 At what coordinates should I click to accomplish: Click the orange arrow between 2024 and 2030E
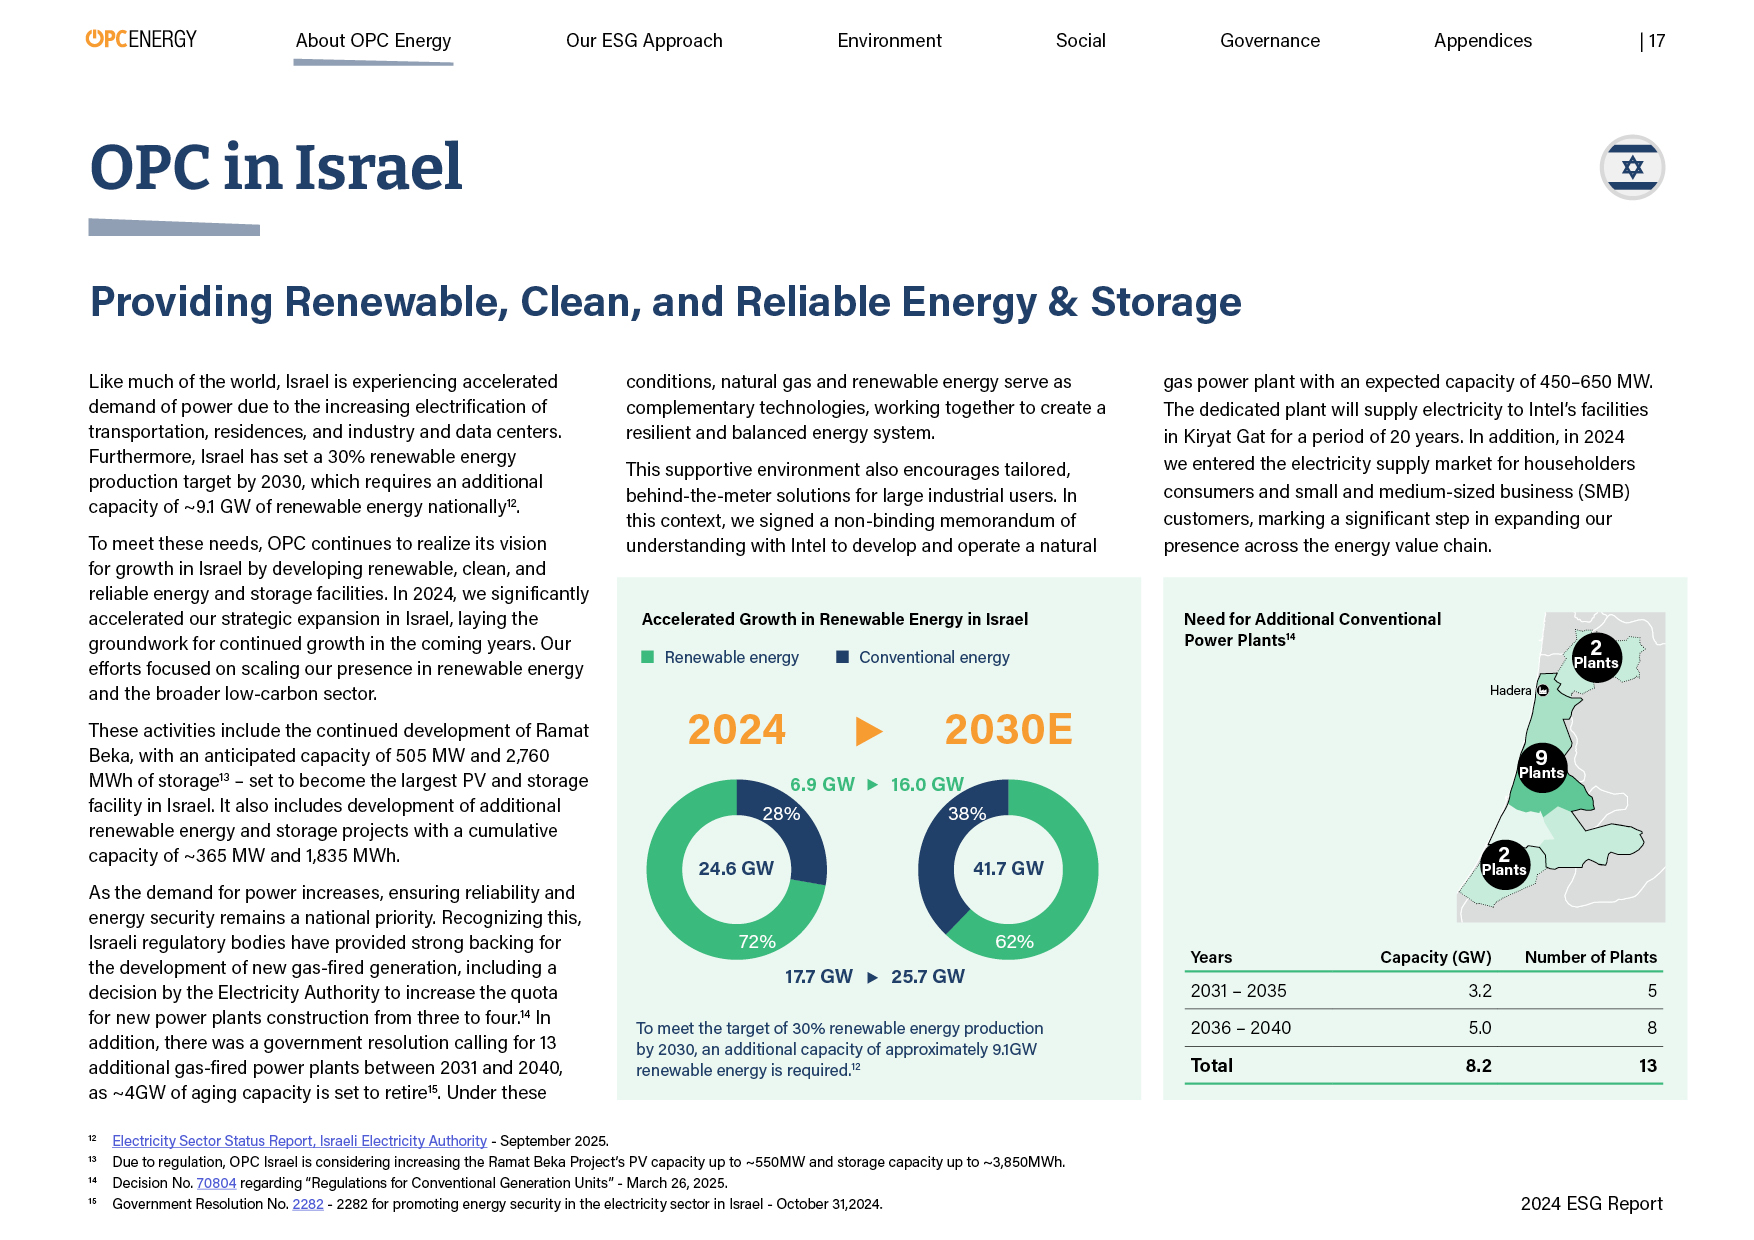[x=868, y=731]
